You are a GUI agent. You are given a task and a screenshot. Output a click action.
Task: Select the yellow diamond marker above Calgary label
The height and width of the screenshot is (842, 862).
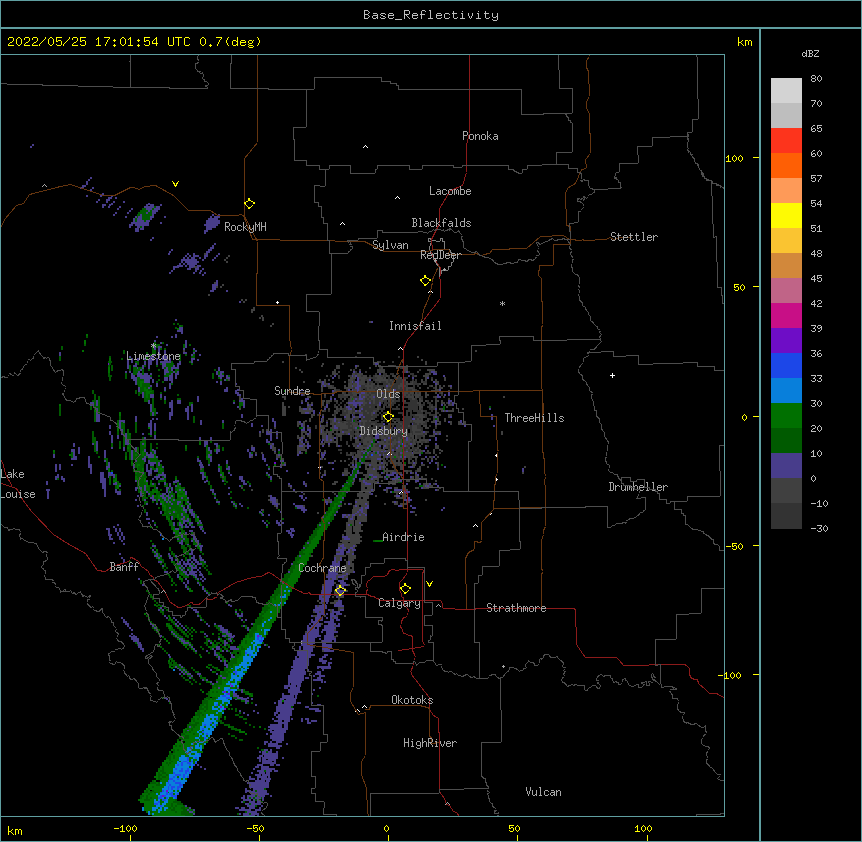pyautogui.click(x=405, y=589)
